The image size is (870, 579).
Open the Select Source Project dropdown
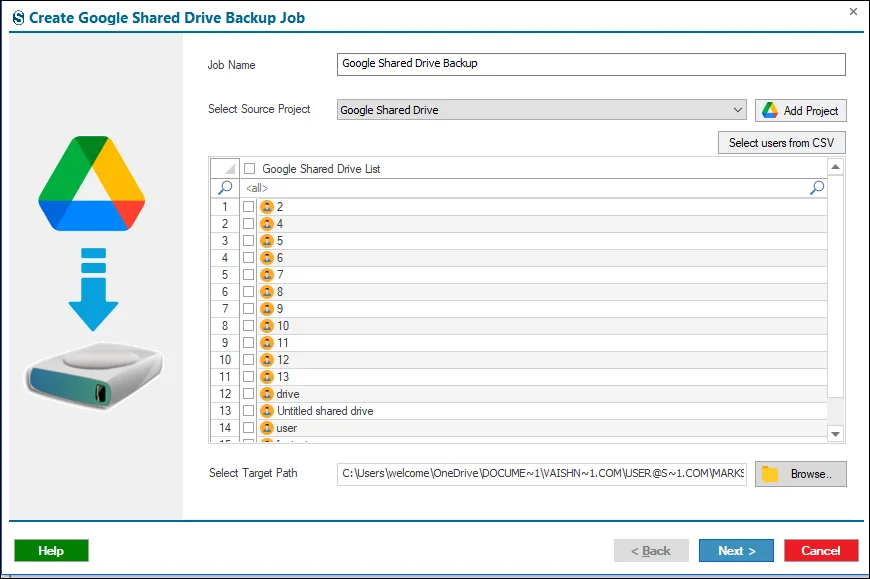[x=542, y=110]
